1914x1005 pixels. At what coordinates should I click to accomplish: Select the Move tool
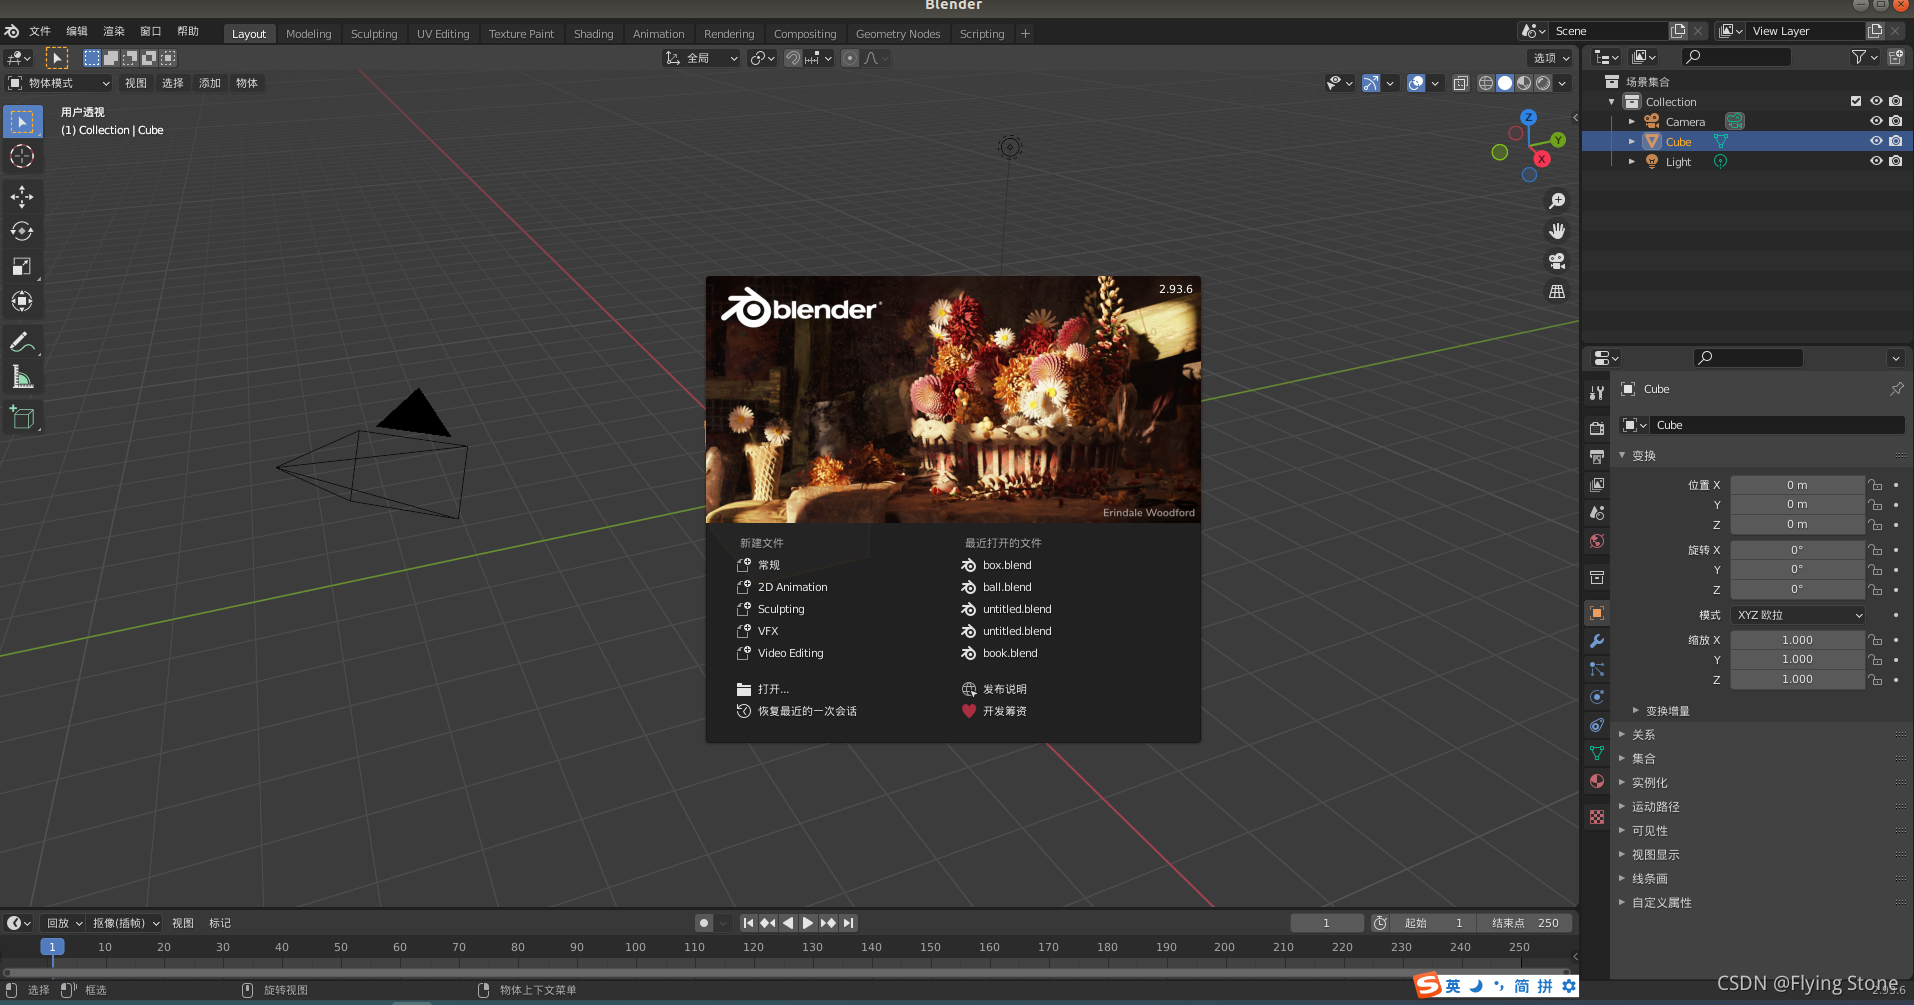[22, 196]
